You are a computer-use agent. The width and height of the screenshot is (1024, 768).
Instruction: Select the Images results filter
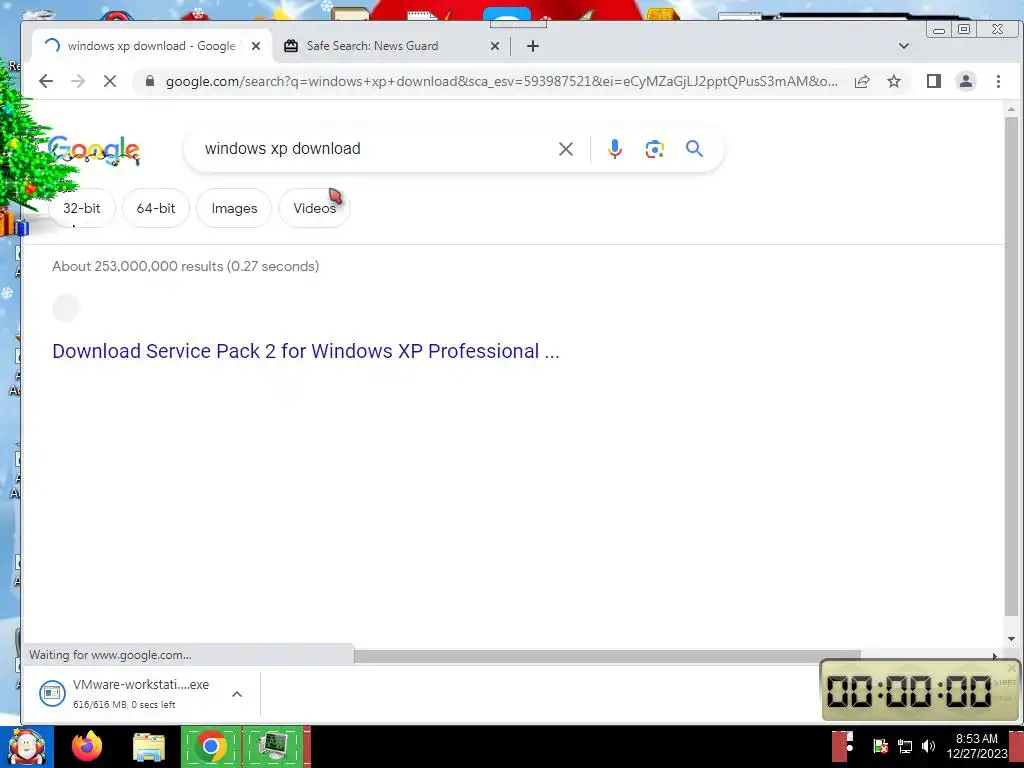coord(234,208)
